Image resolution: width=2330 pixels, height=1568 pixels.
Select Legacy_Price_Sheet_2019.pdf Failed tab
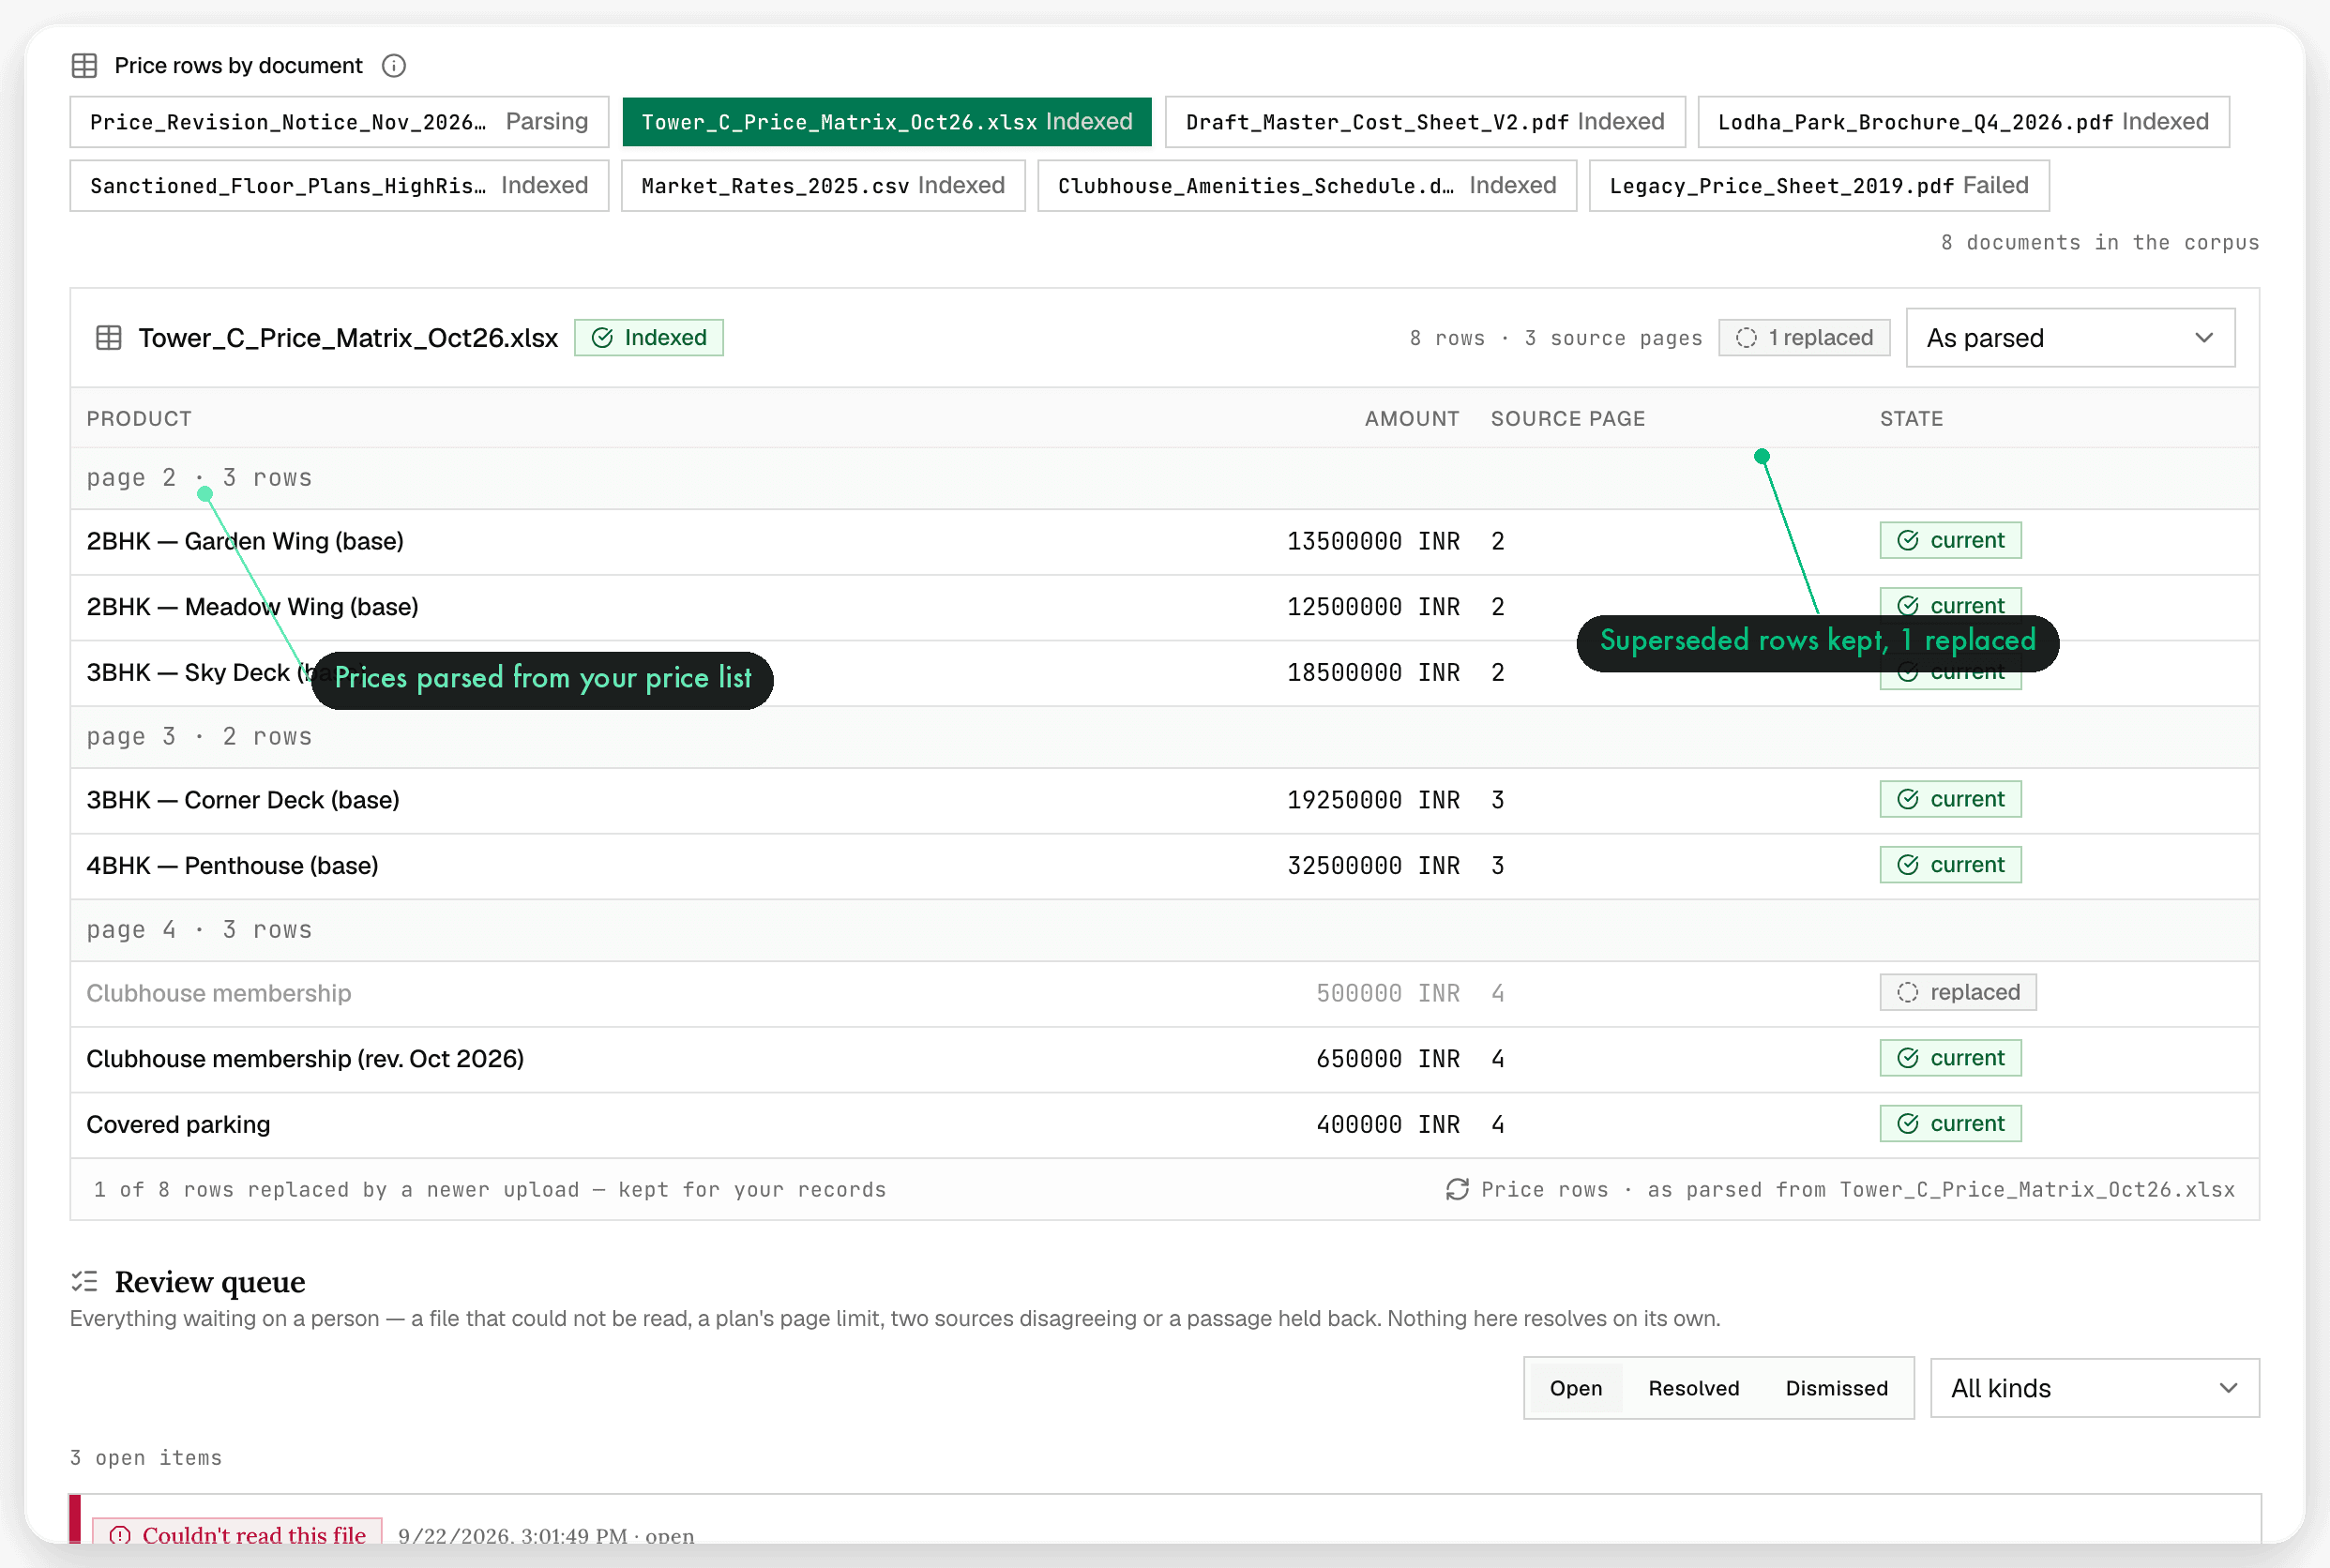coord(1819,186)
